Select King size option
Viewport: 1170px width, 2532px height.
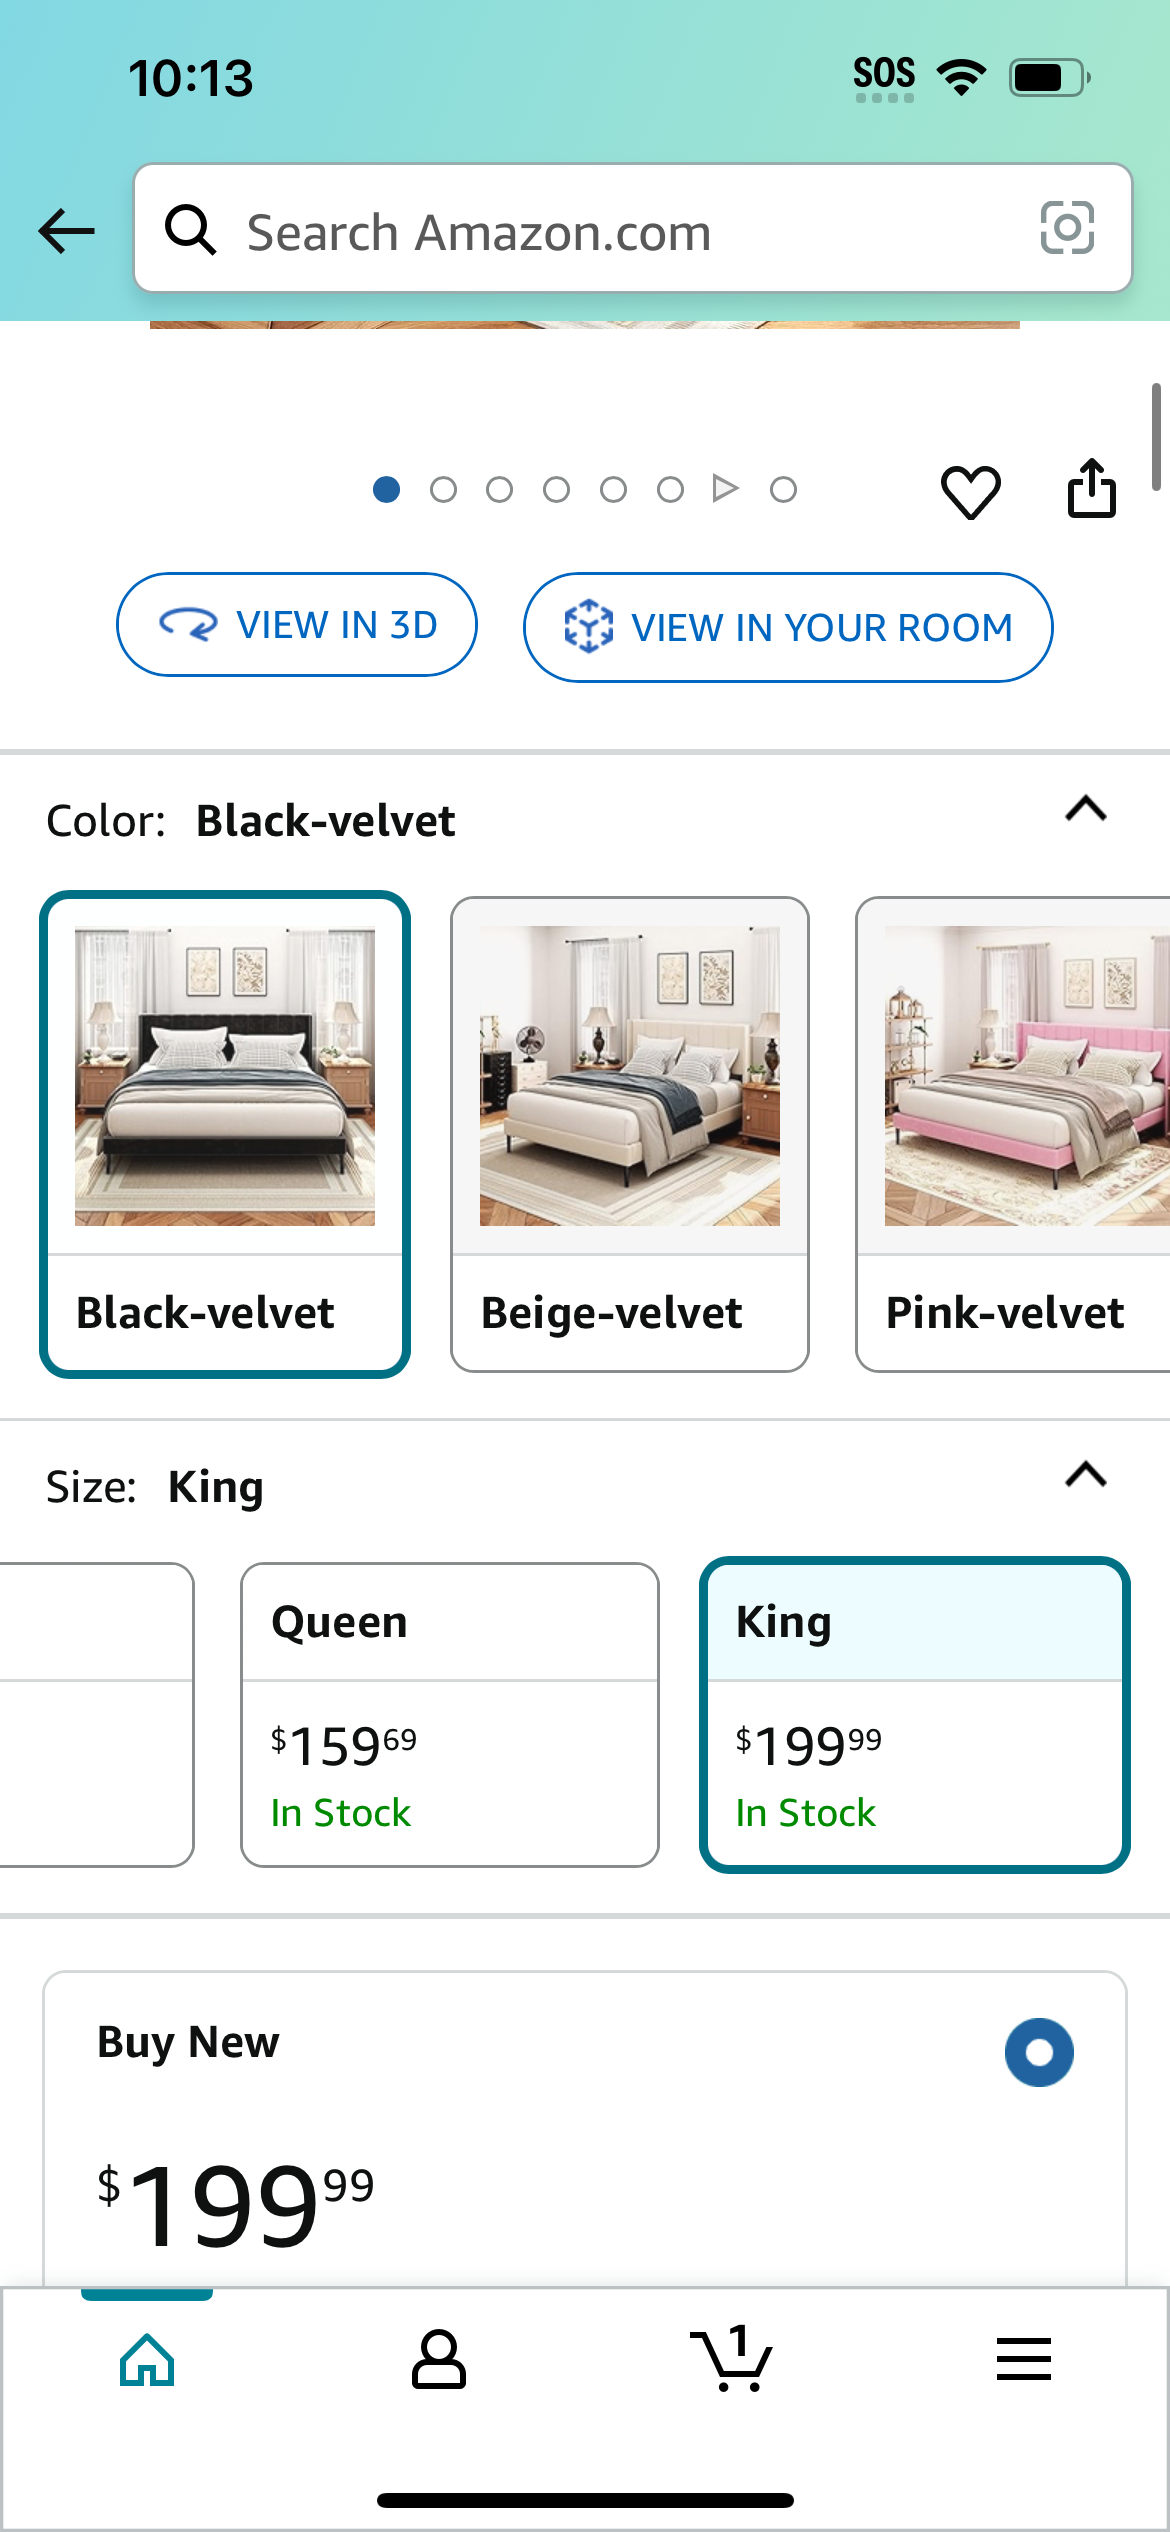(915, 1715)
